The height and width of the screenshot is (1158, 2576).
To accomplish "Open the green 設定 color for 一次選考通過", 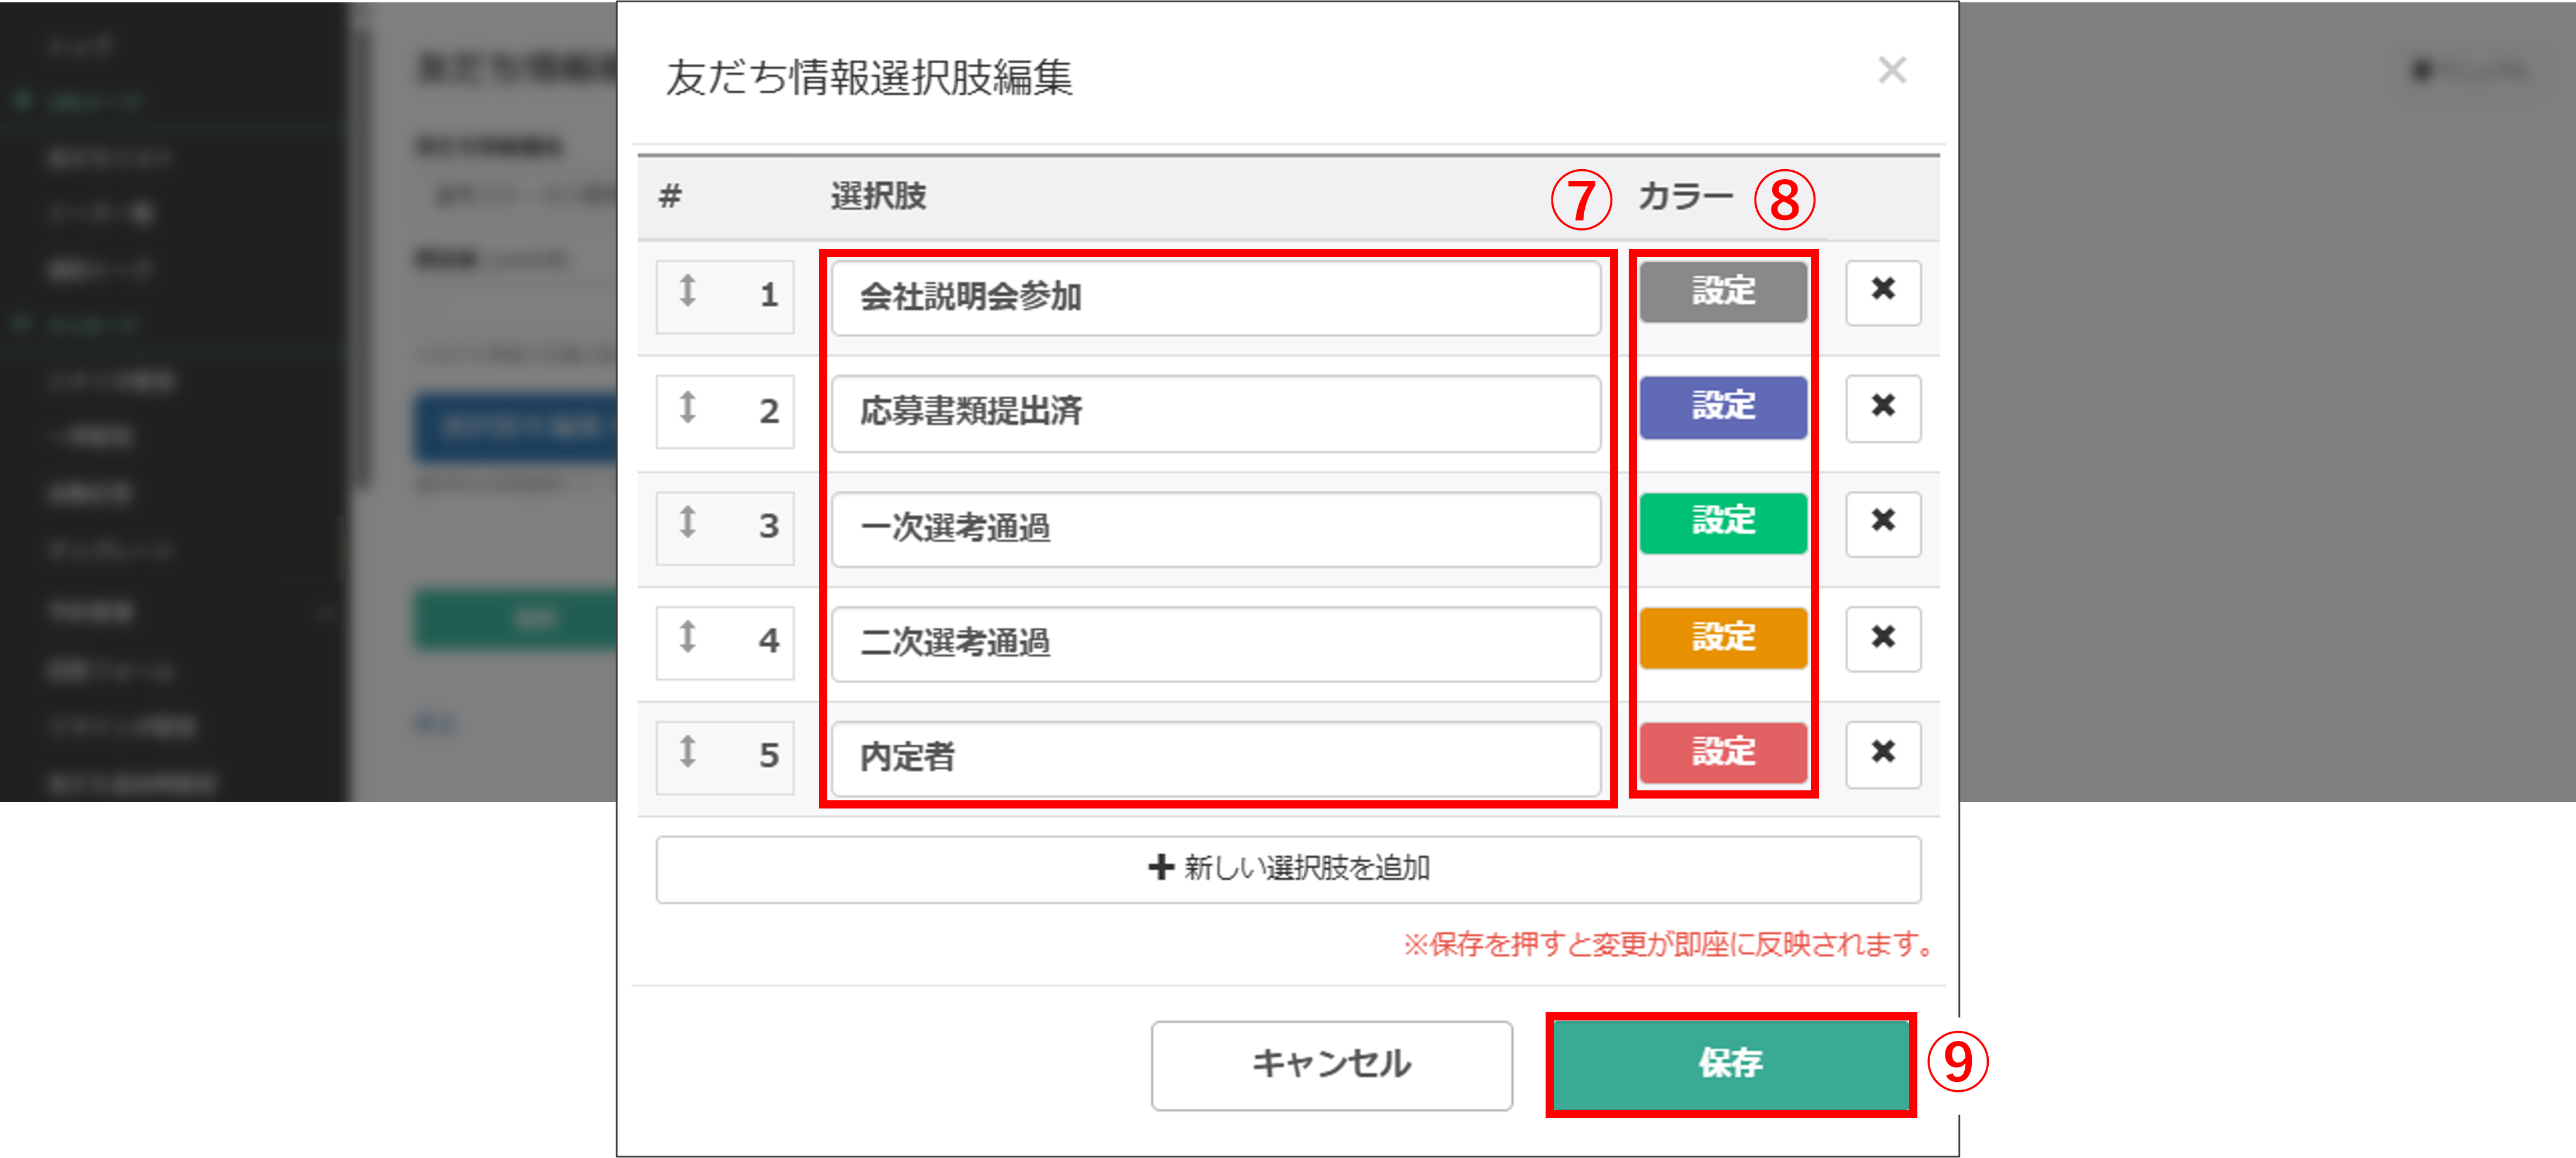I will click(1722, 522).
